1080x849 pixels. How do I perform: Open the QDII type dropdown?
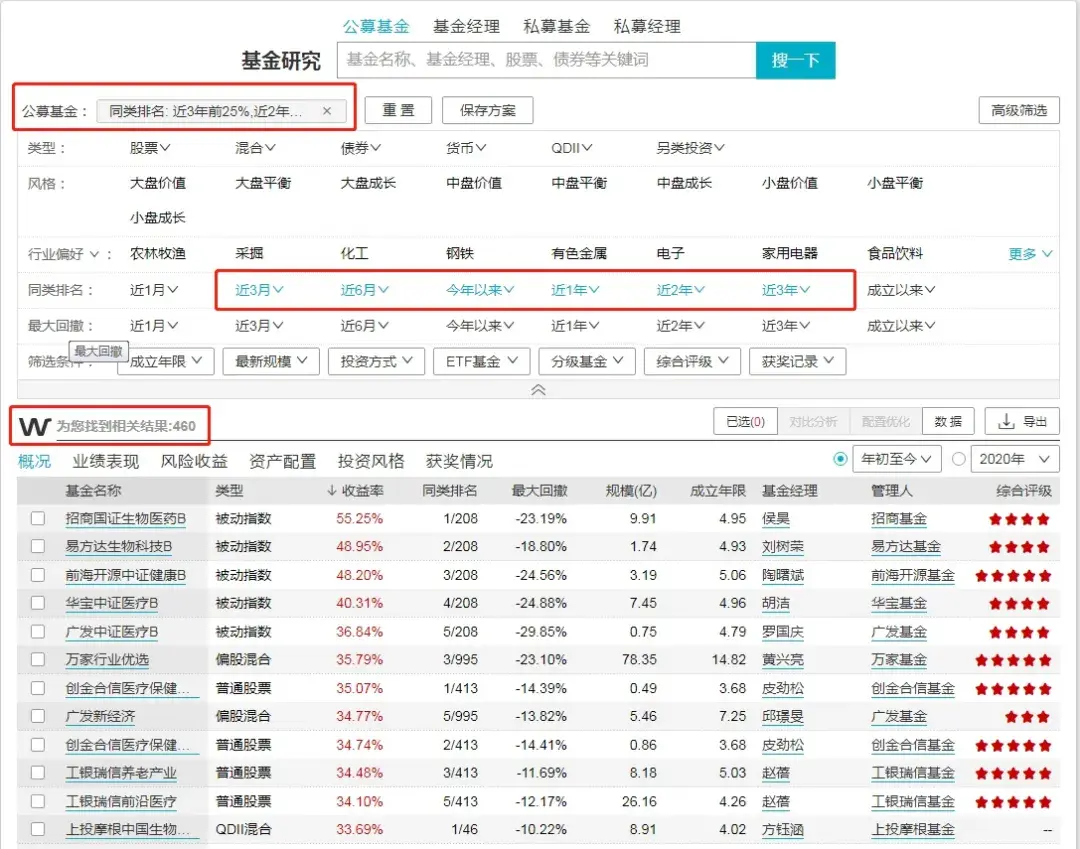(x=572, y=147)
